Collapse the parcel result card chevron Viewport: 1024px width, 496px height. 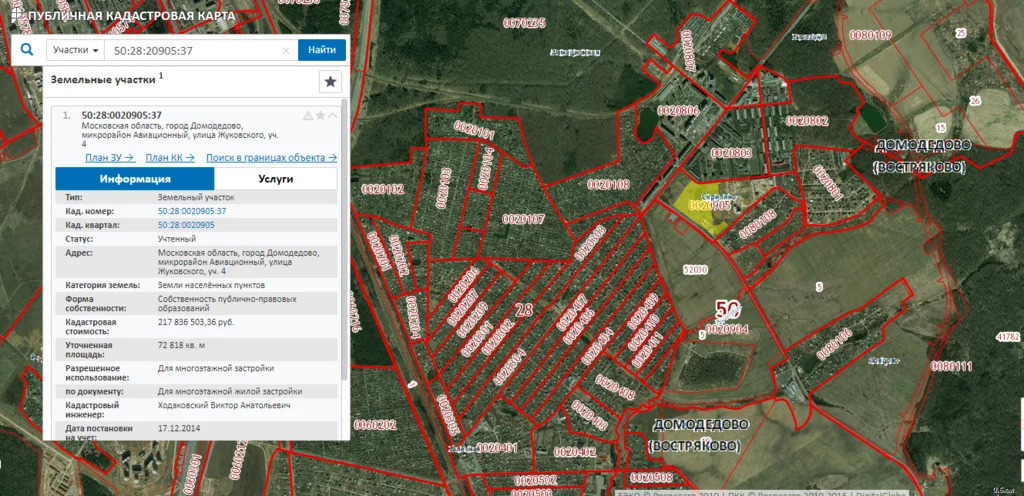click(332, 116)
